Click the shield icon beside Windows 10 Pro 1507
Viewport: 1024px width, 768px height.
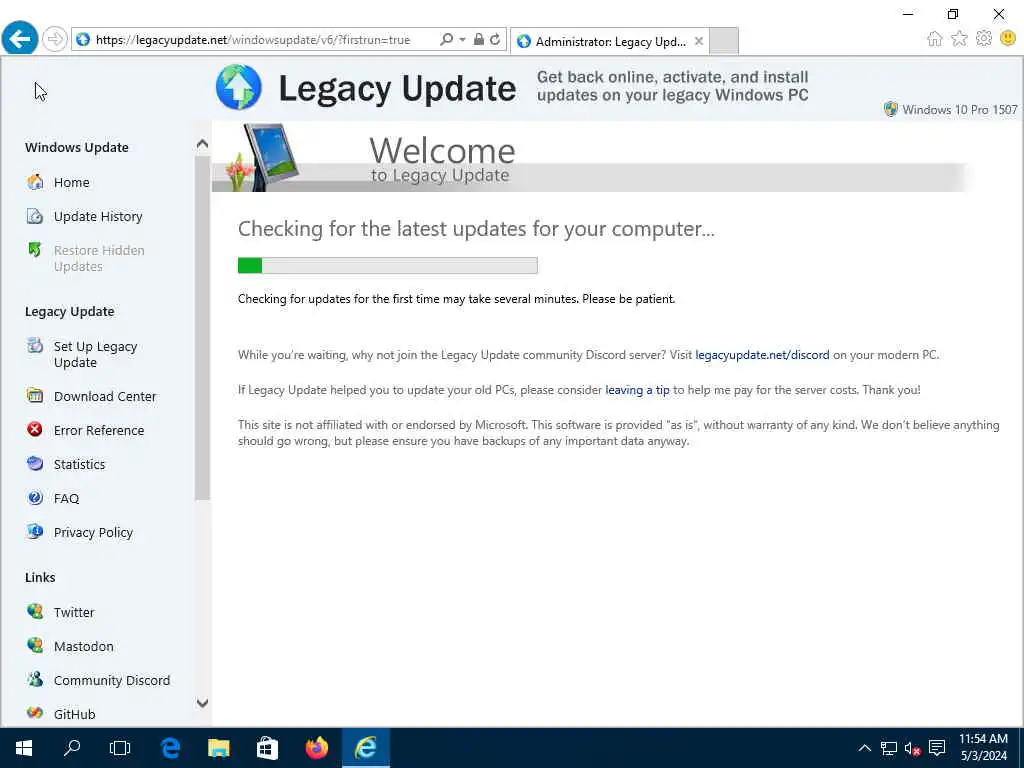890,109
